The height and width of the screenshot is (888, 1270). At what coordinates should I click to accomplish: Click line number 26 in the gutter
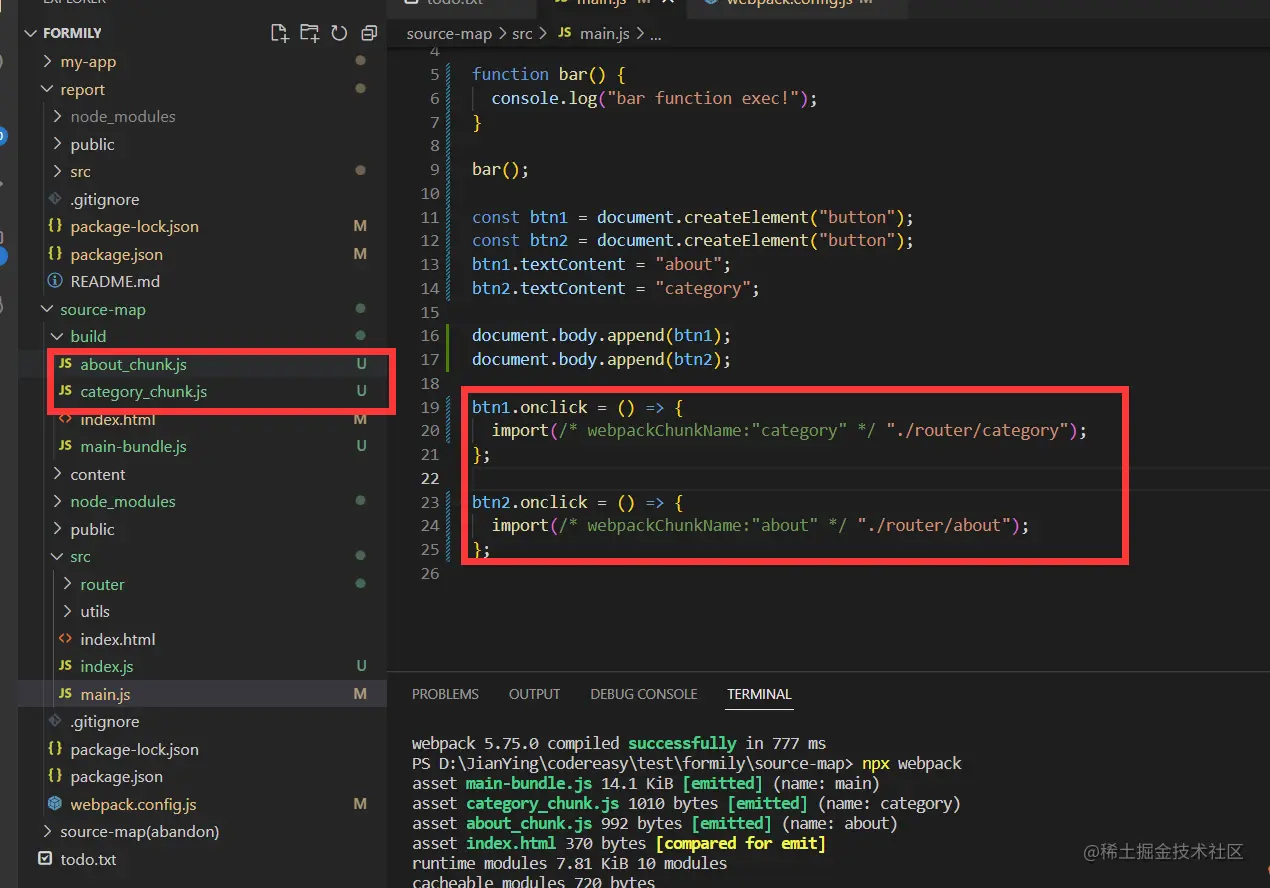click(x=430, y=573)
